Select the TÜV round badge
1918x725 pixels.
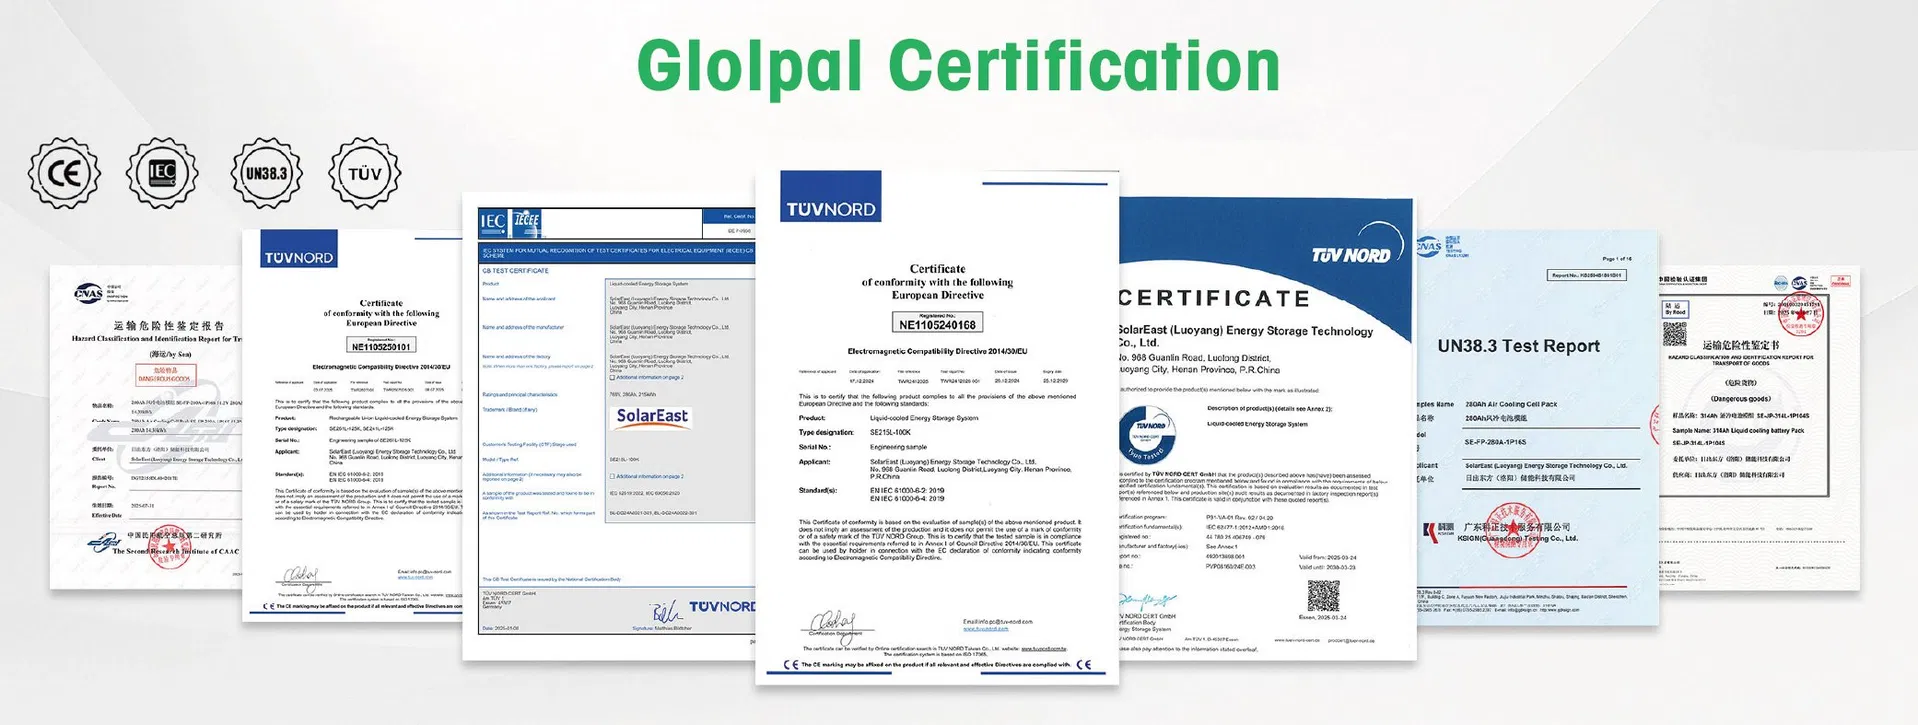[x=364, y=173]
